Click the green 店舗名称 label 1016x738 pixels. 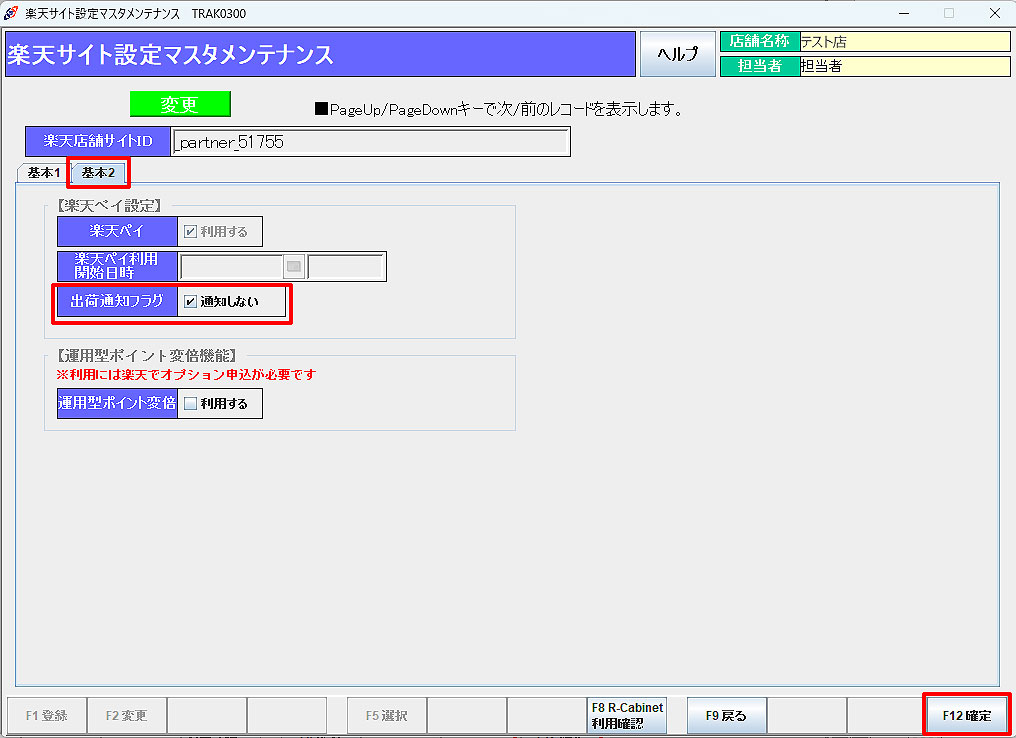coord(760,41)
